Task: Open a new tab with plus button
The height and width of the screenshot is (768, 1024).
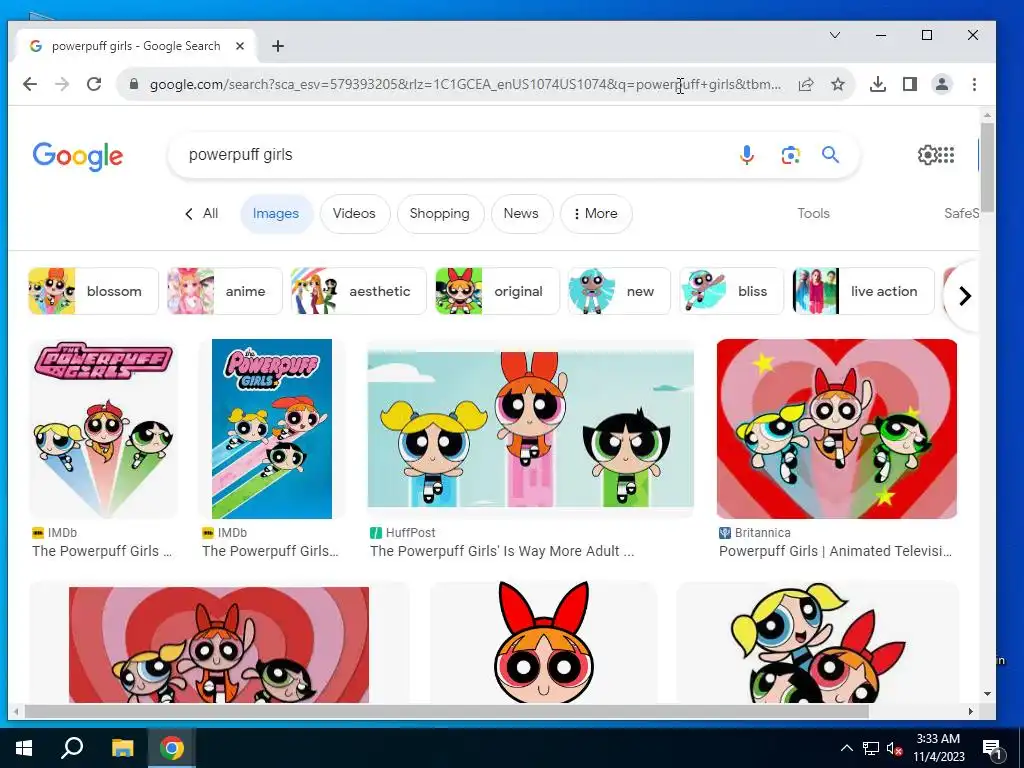Action: pyautogui.click(x=278, y=46)
